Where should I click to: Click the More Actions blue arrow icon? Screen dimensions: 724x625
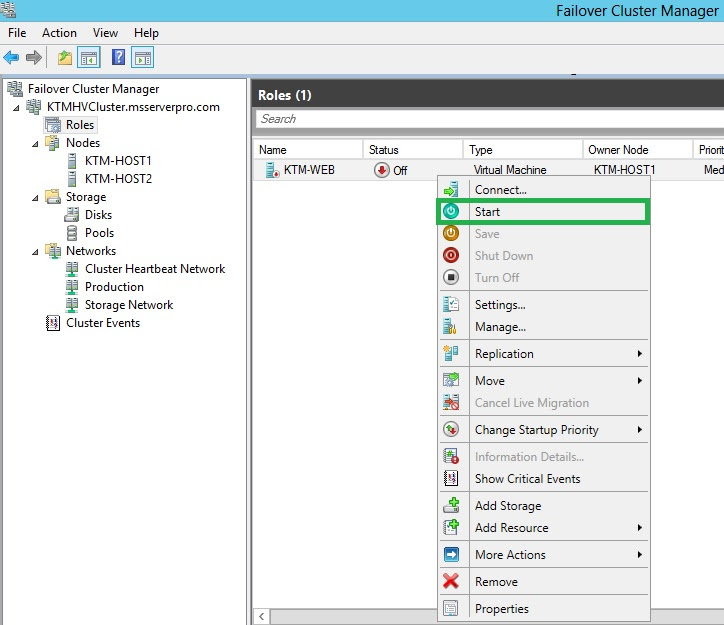451,554
